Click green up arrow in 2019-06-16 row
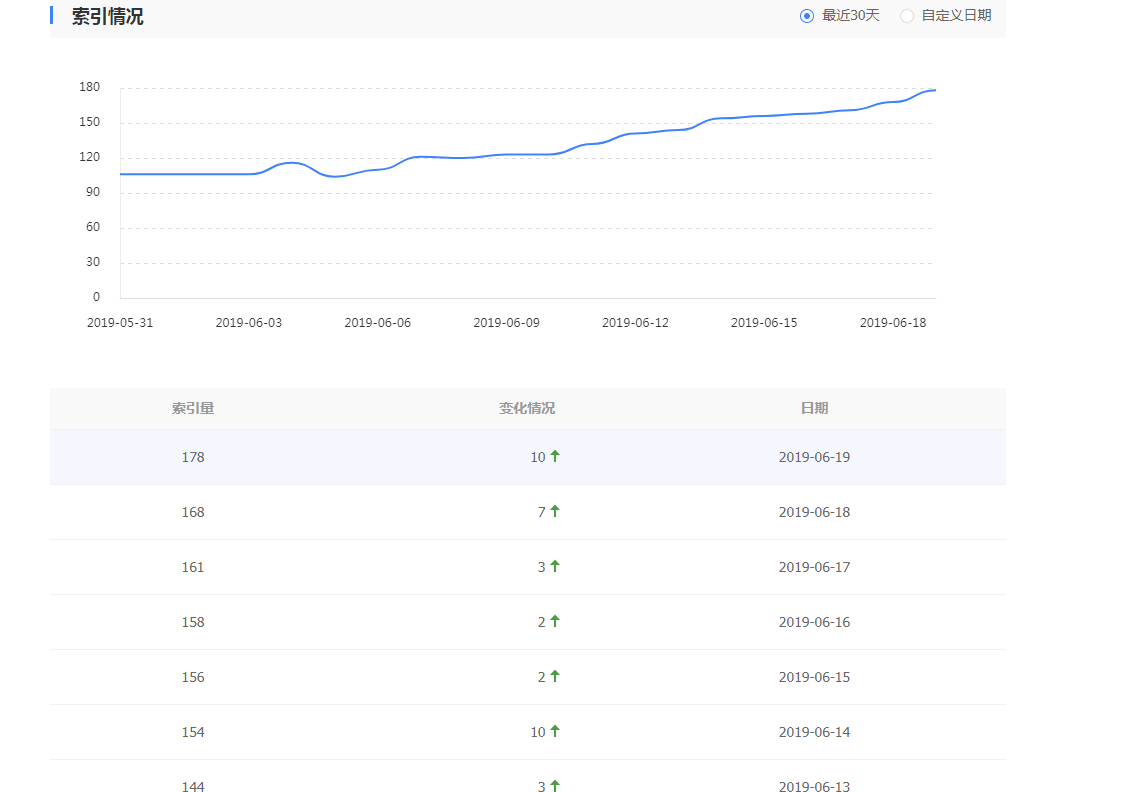 [x=555, y=621]
